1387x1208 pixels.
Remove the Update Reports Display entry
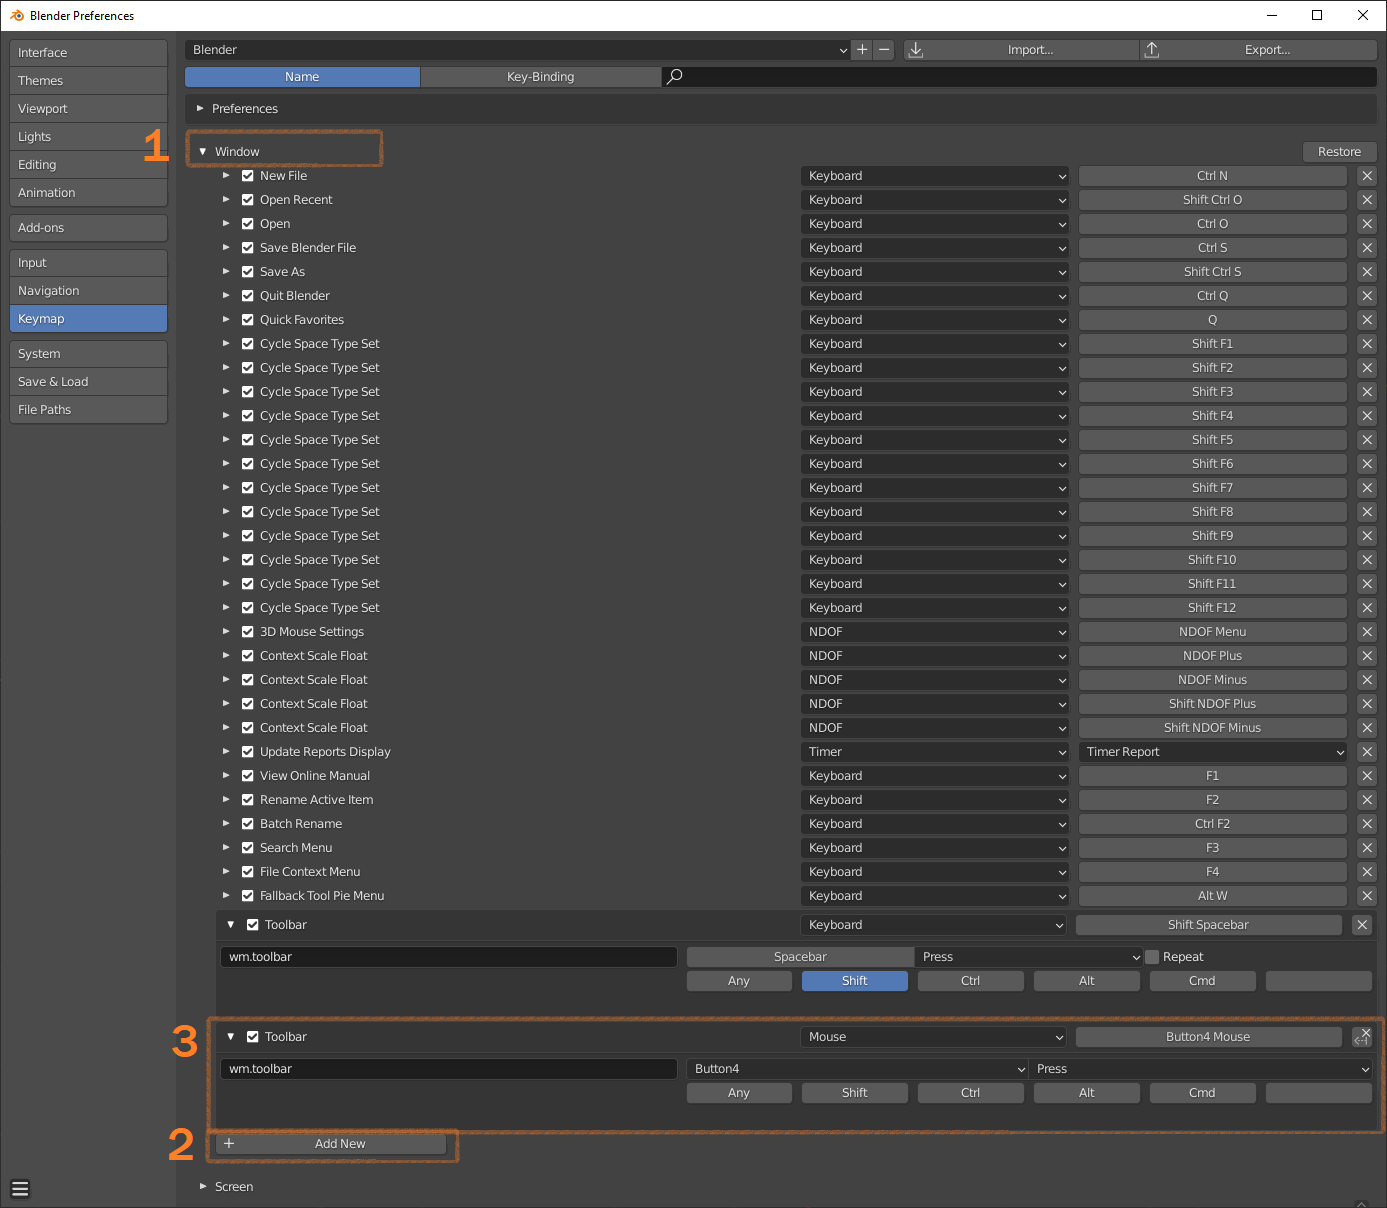pyautogui.click(x=1367, y=752)
